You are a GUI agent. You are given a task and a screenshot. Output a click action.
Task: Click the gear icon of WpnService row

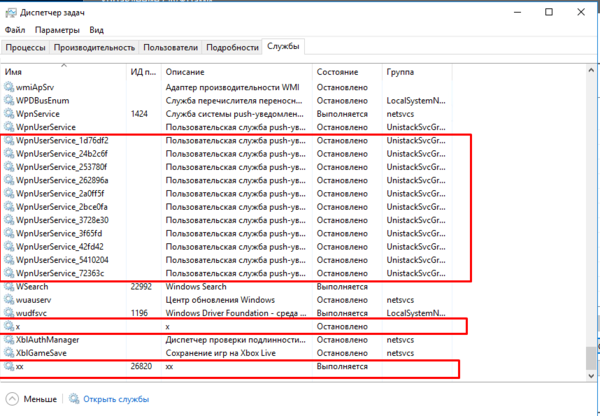pyautogui.click(x=9, y=114)
